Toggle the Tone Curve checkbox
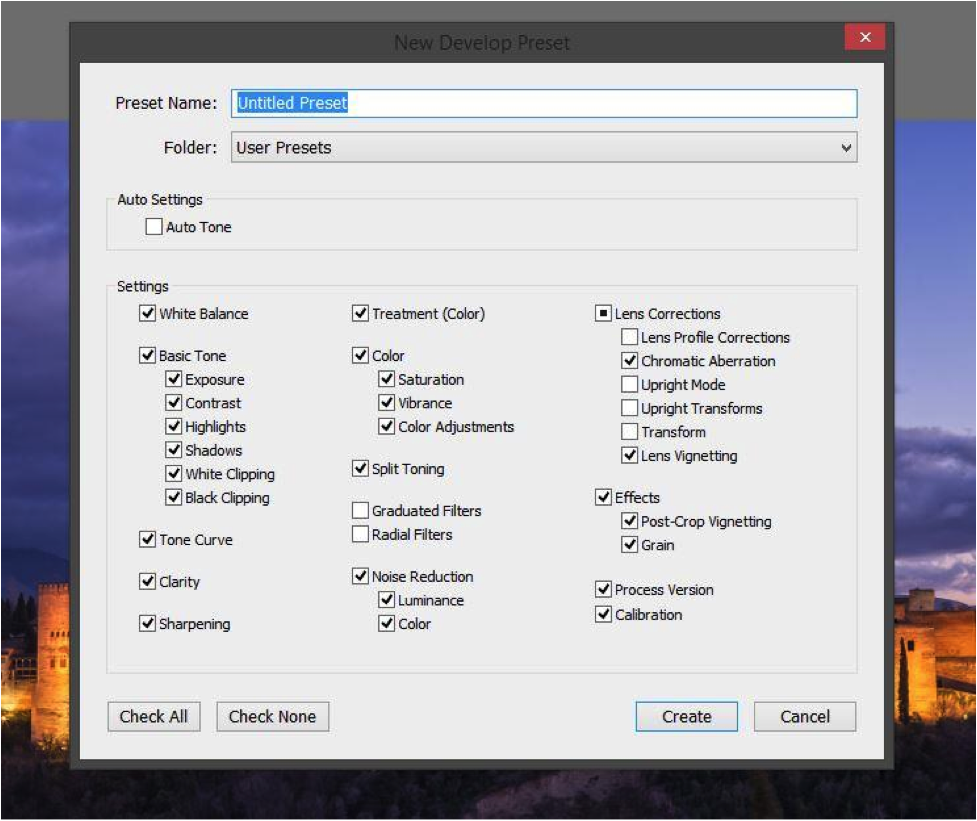This screenshot has height=821, width=977. (x=148, y=539)
